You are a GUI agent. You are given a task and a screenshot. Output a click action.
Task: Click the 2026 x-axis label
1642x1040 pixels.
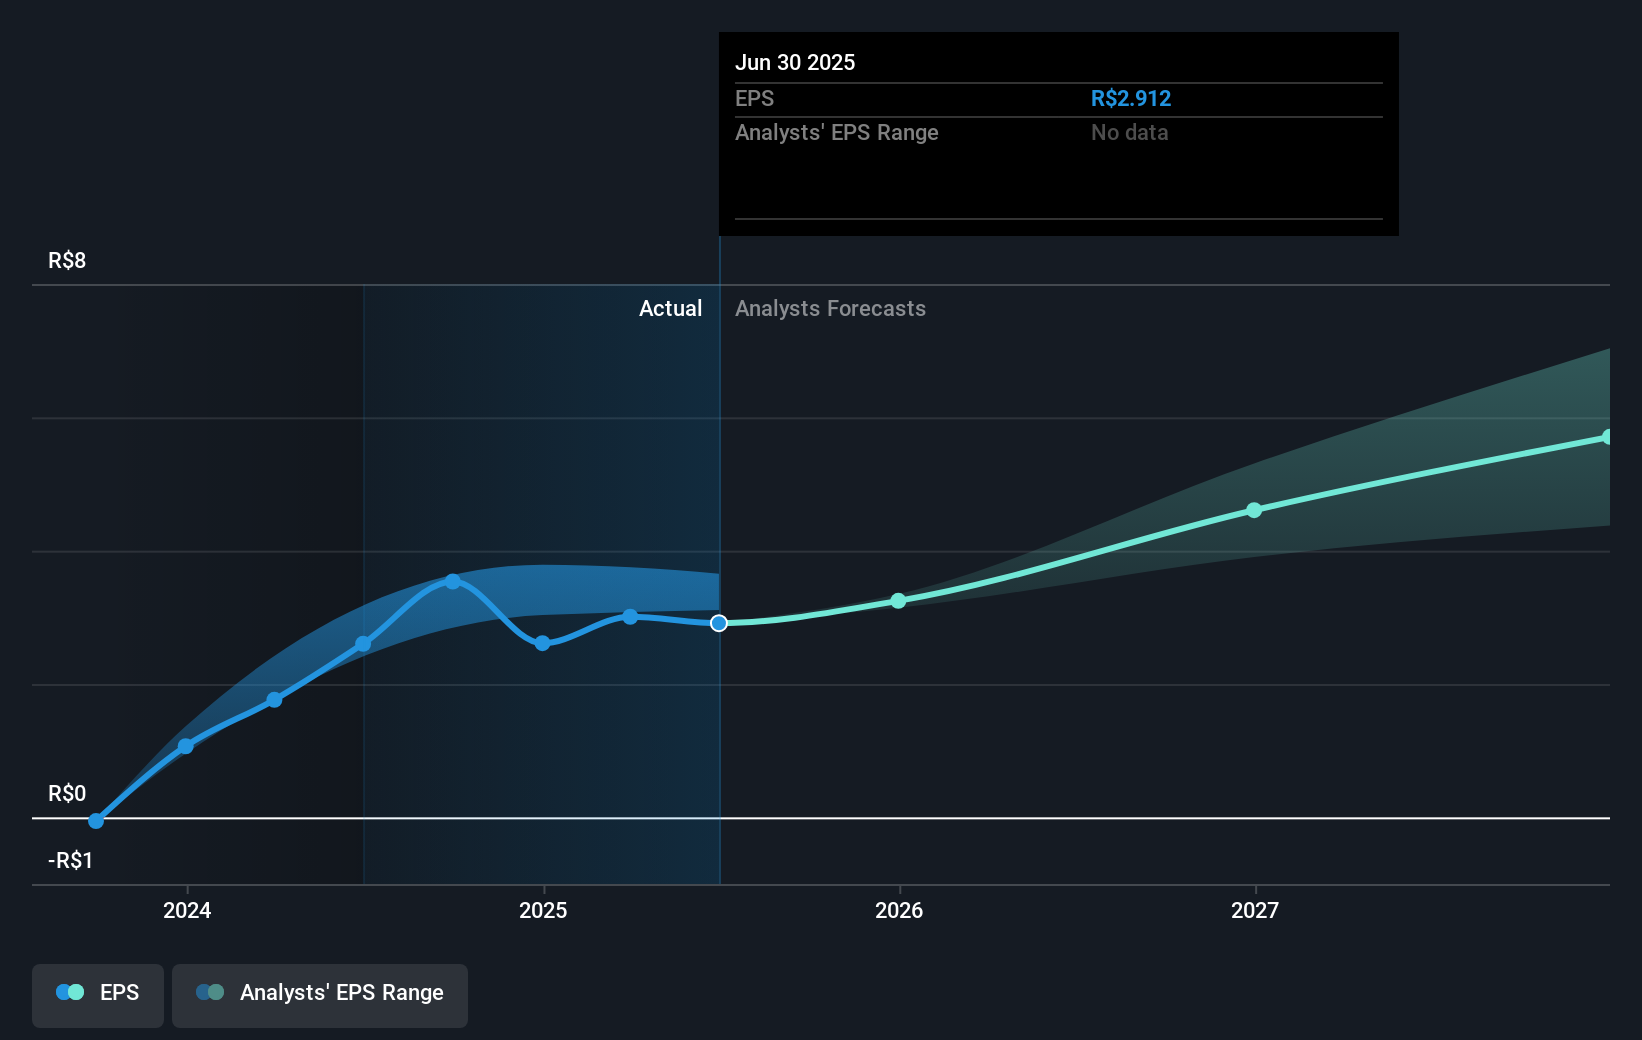[x=899, y=910]
